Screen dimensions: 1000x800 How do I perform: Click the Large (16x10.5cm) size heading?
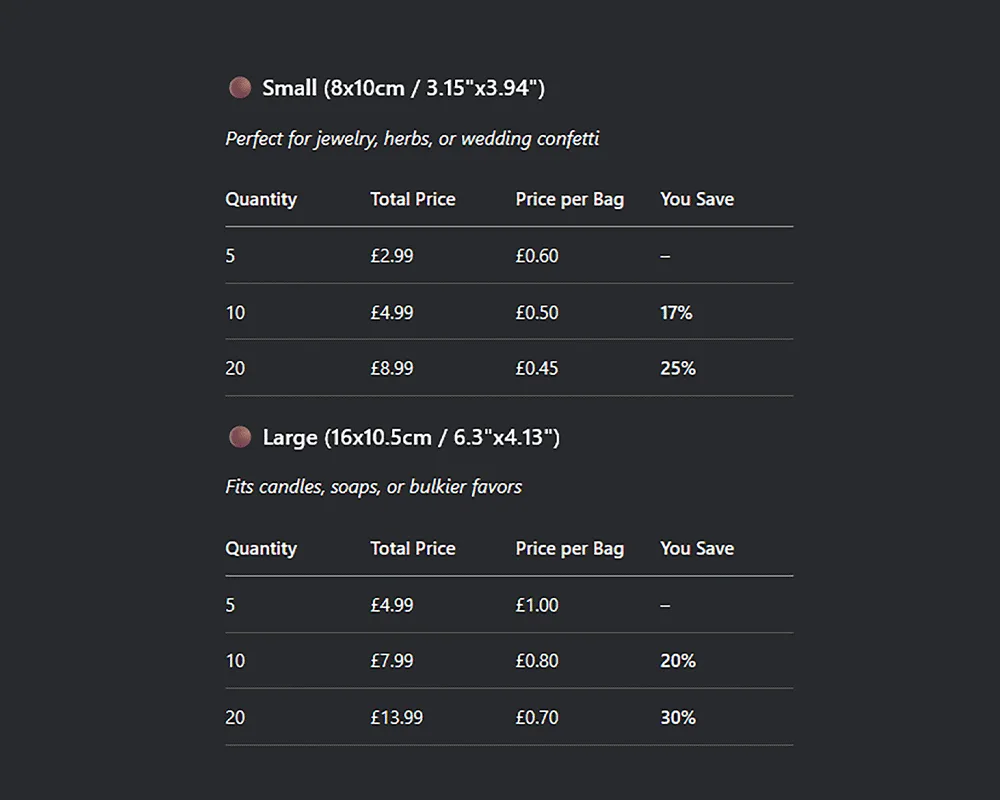(x=411, y=437)
